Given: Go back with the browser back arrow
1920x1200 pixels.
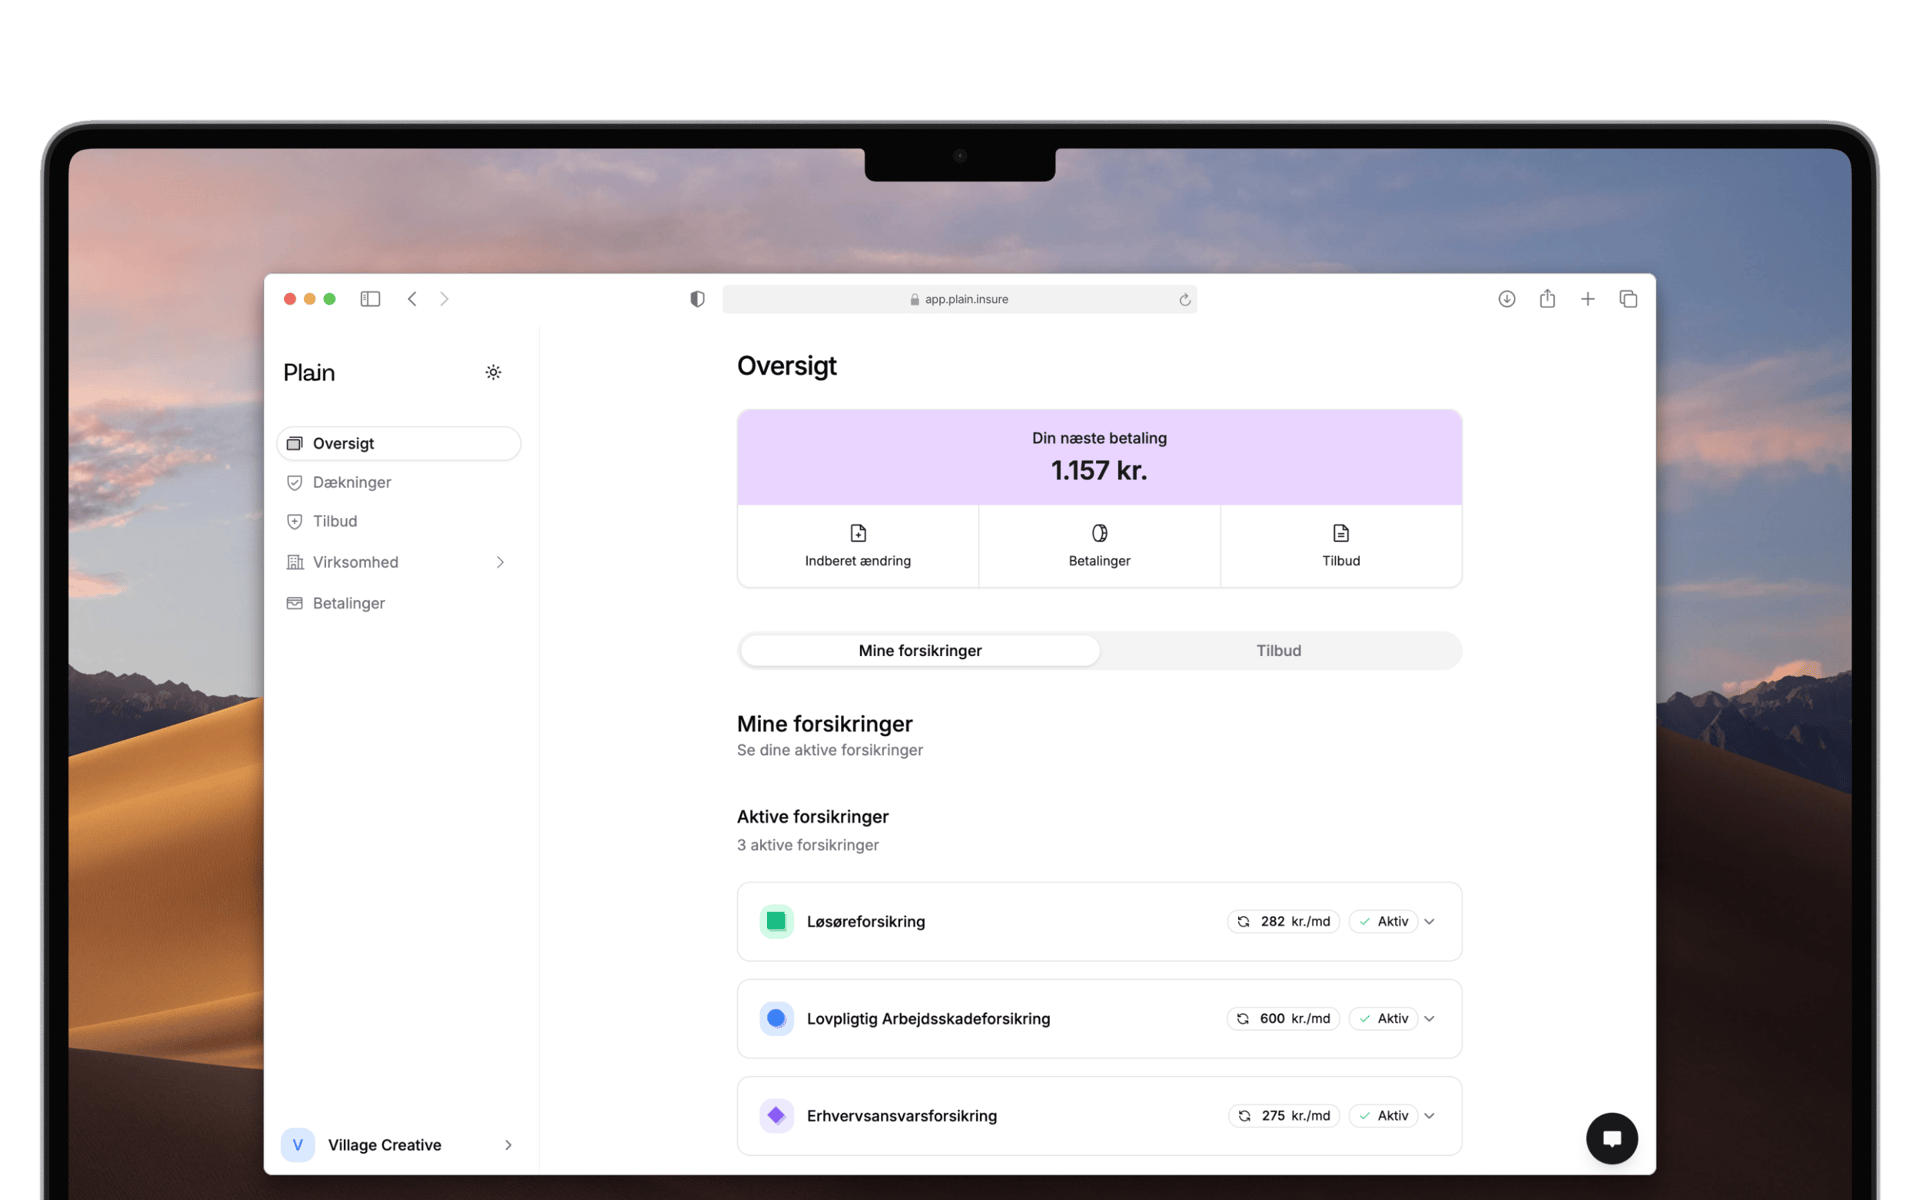Looking at the screenshot, I should tap(412, 299).
